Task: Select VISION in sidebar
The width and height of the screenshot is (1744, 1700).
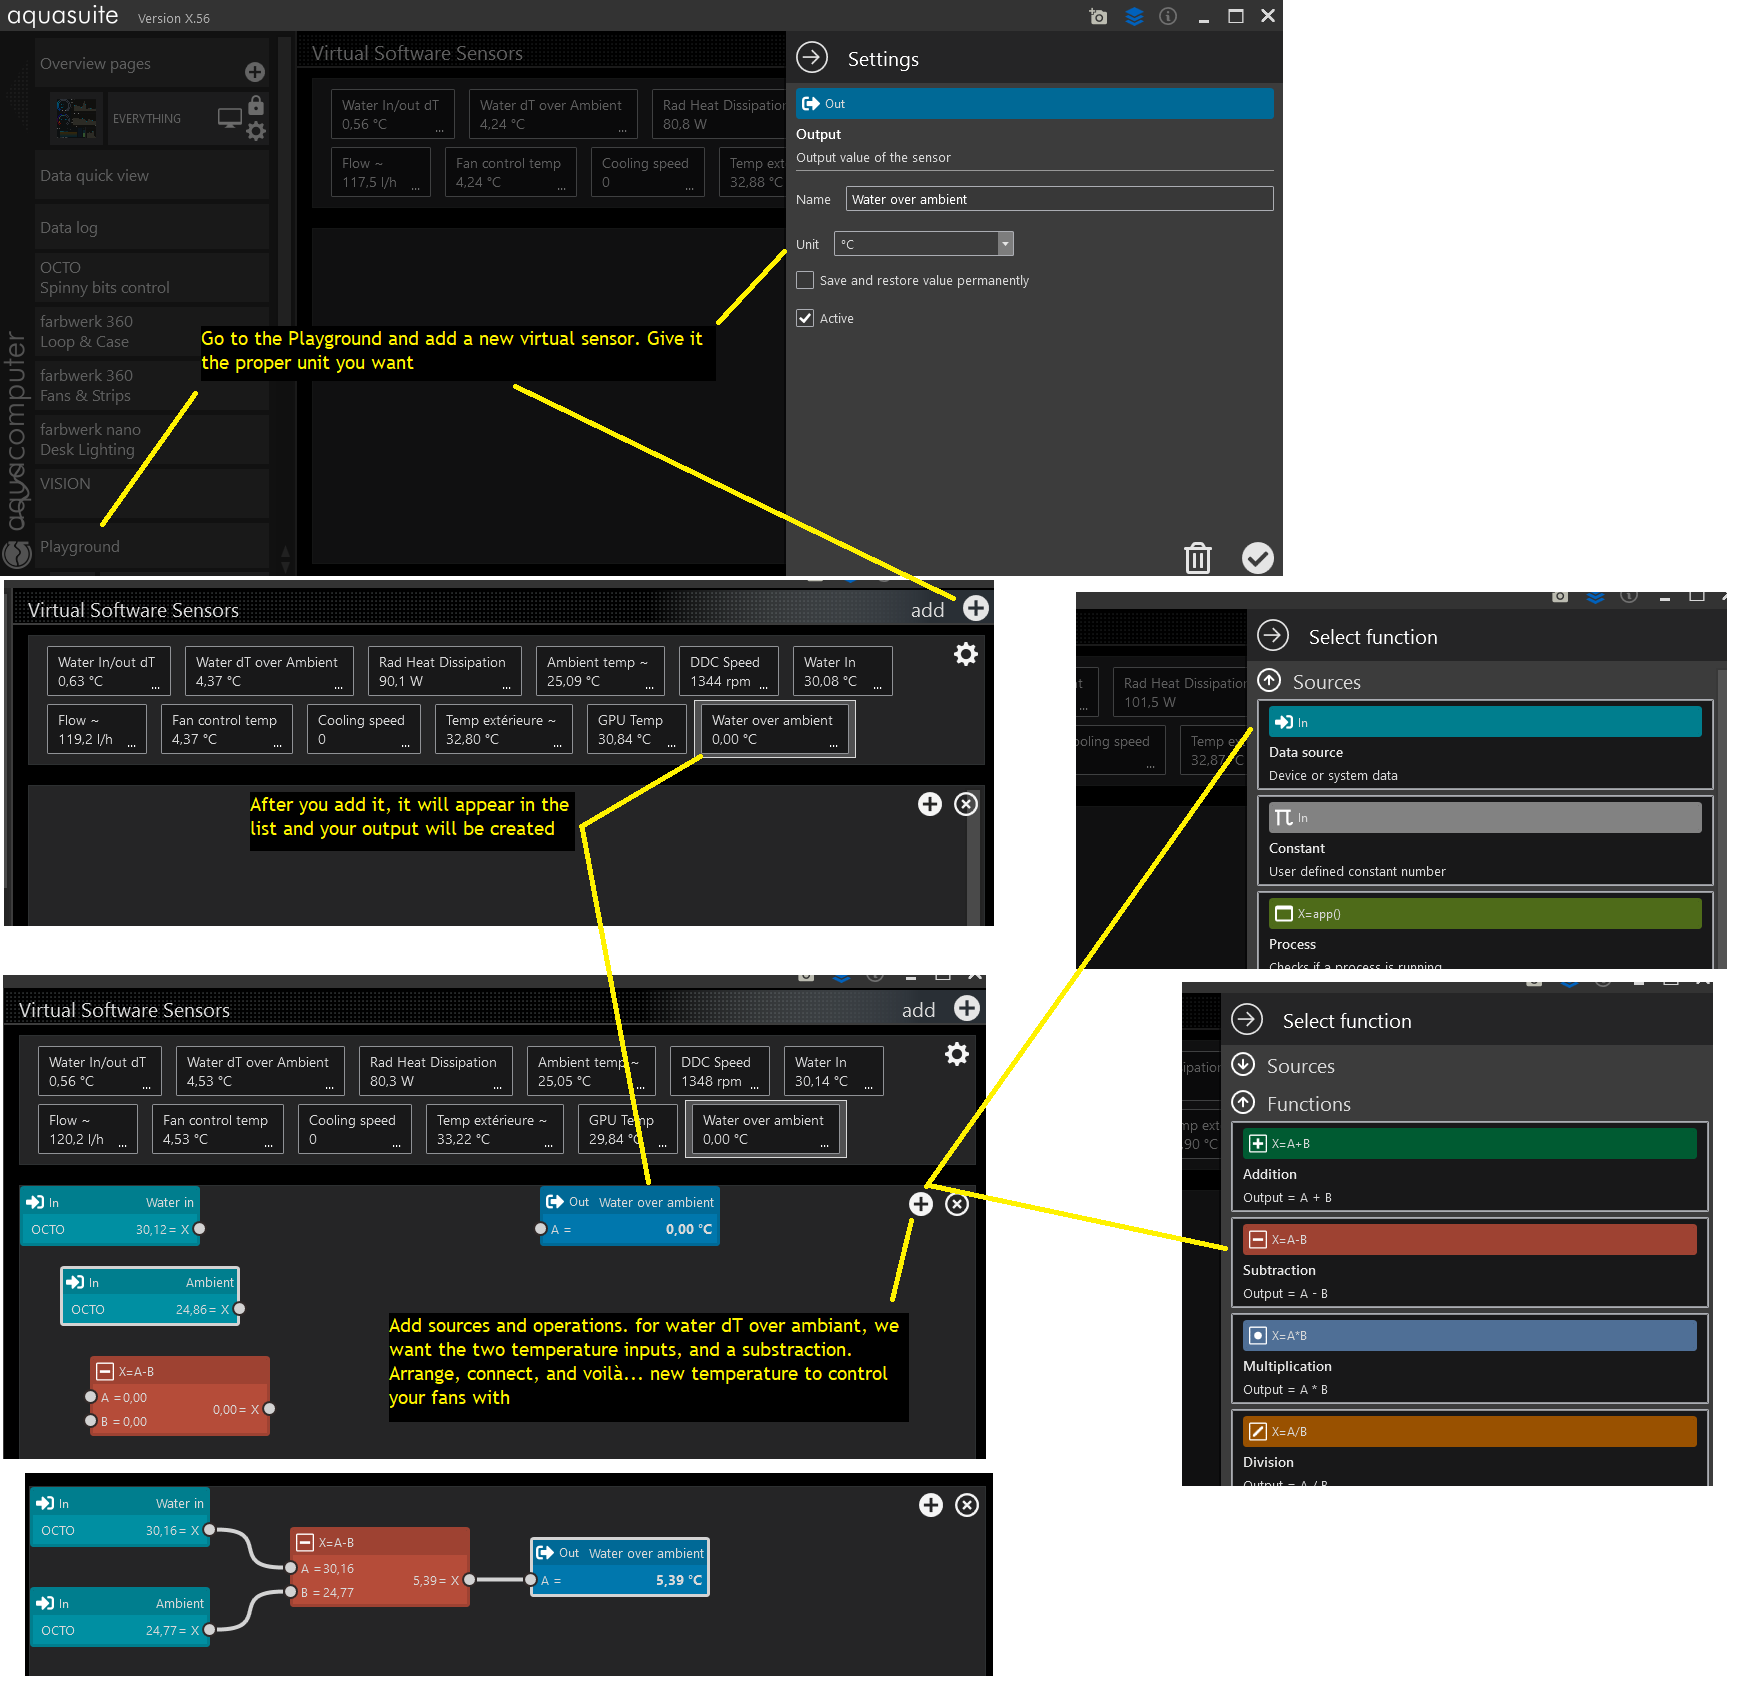Action: pyautogui.click(x=152, y=494)
